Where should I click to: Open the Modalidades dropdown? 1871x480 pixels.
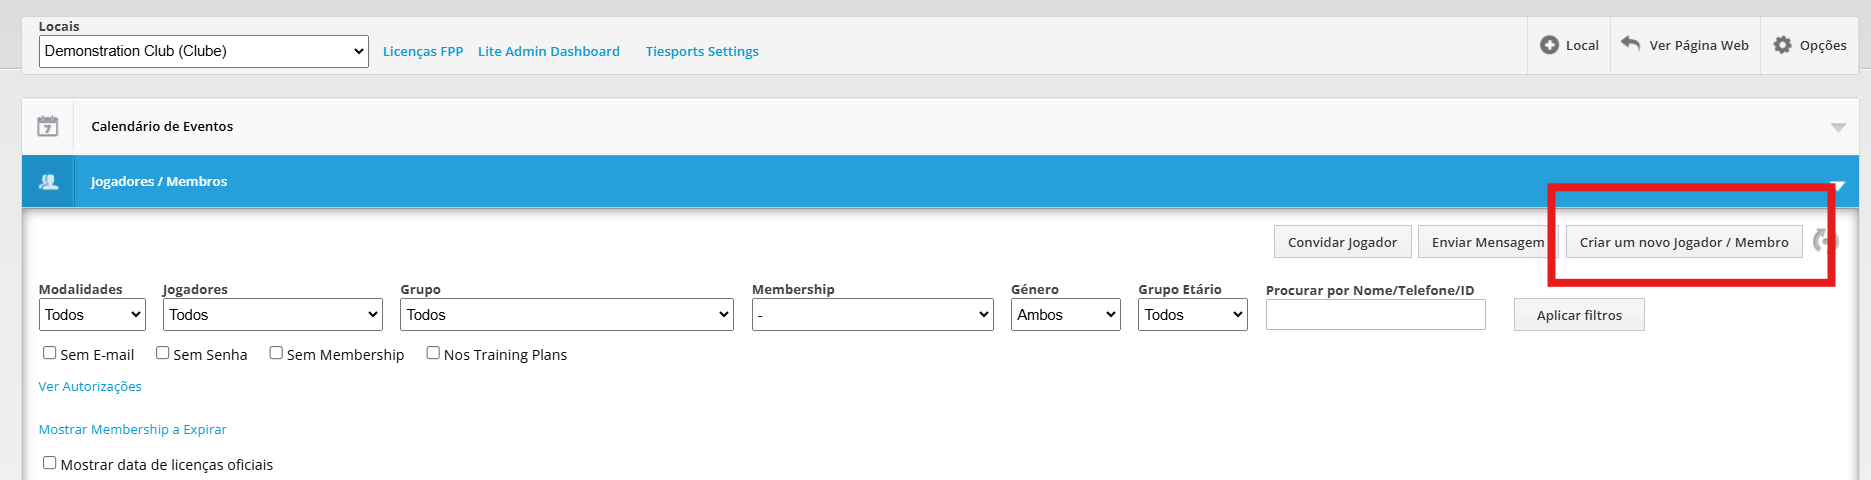(92, 315)
